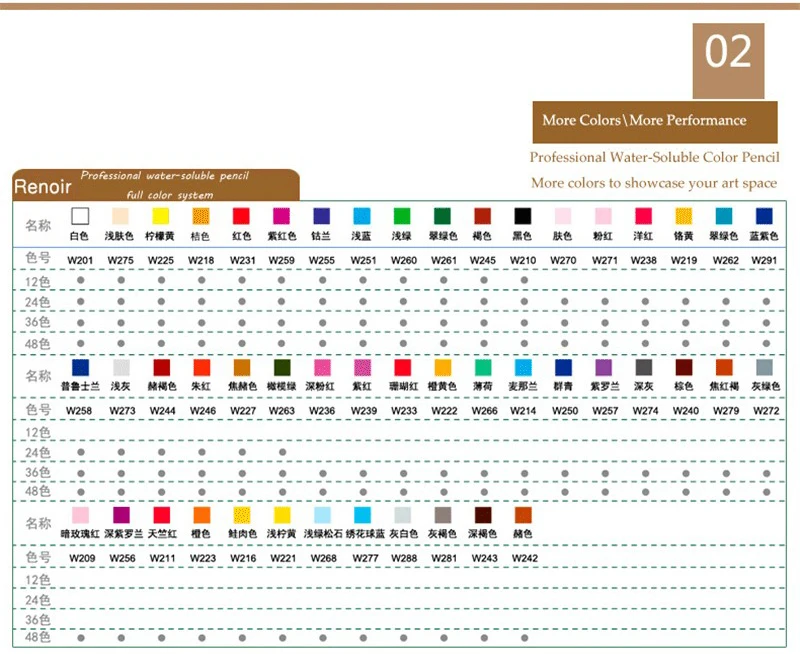Click color code W211
This screenshot has height=654, width=800.
[x=163, y=558]
